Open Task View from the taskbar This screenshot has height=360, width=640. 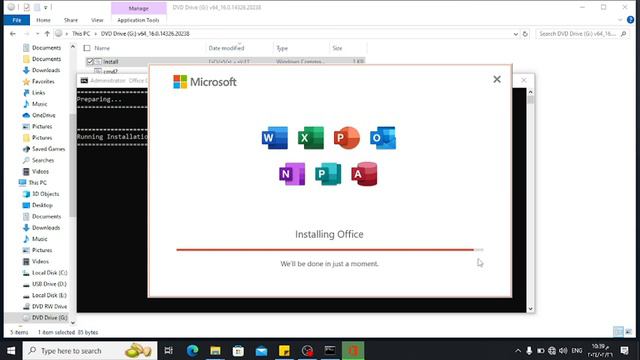click(168, 351)
